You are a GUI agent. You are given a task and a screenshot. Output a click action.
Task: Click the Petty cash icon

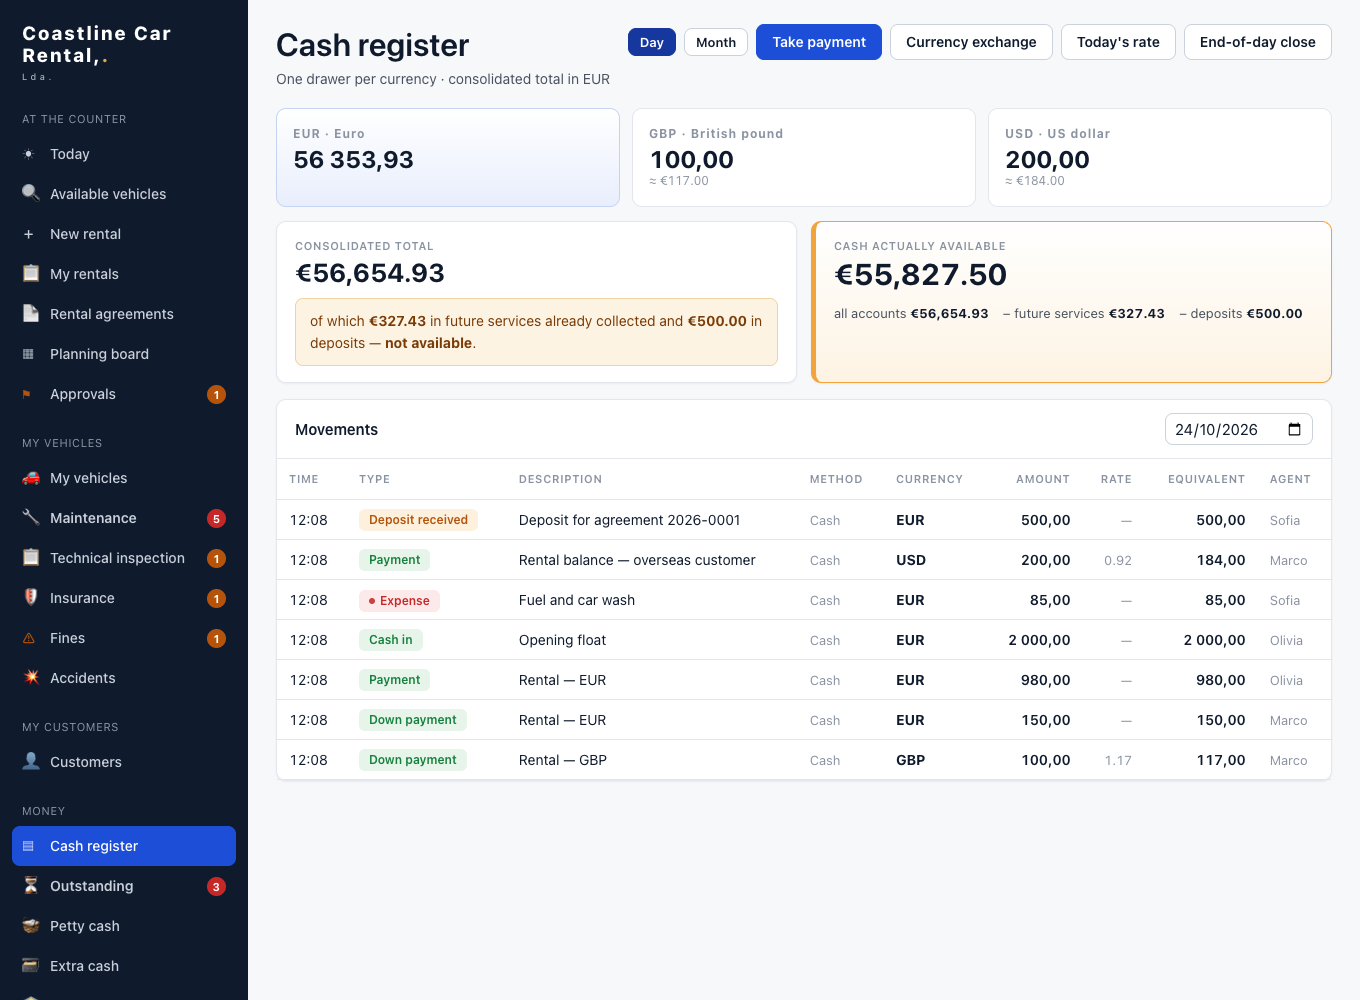pos(31,925)
